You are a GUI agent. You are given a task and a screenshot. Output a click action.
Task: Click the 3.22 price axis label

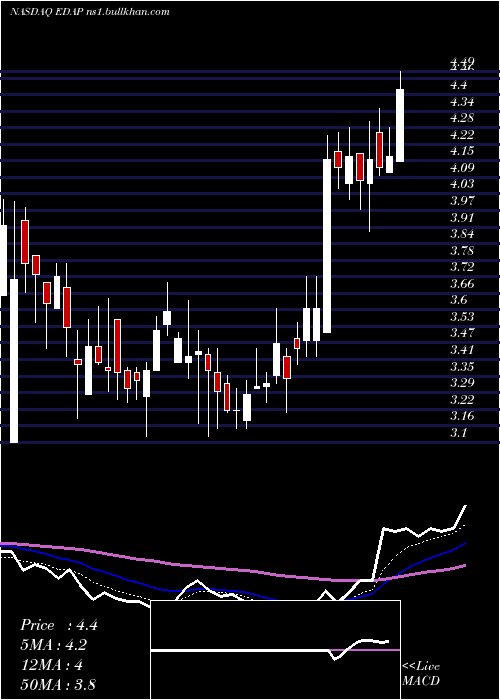pos(462,399)
